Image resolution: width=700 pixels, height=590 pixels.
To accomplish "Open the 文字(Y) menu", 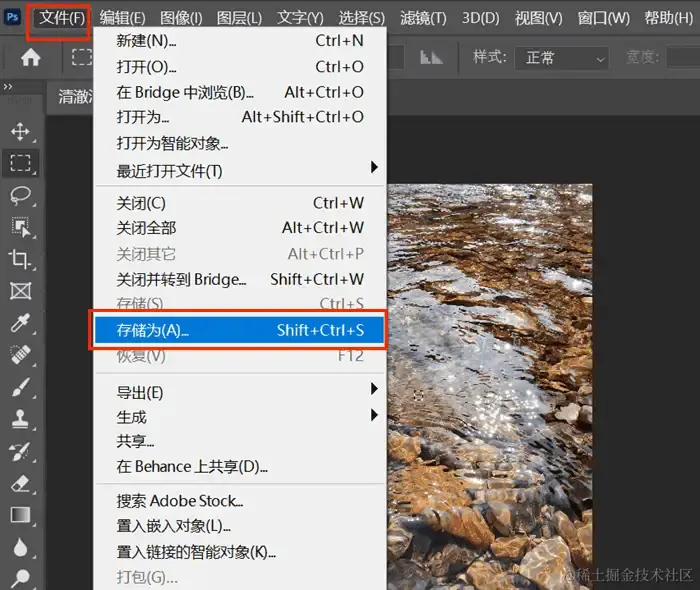I will point(300,18).
